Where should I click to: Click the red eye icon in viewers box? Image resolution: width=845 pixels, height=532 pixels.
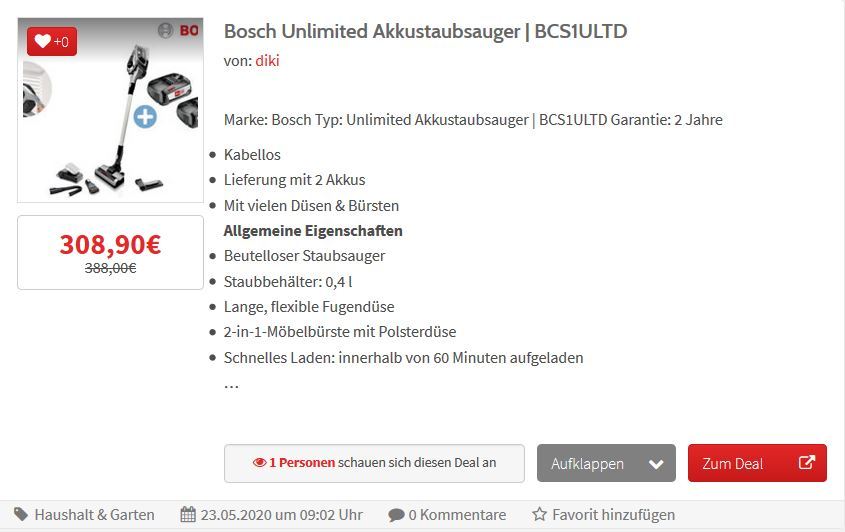pyautogui.click(x=259, y=462)
